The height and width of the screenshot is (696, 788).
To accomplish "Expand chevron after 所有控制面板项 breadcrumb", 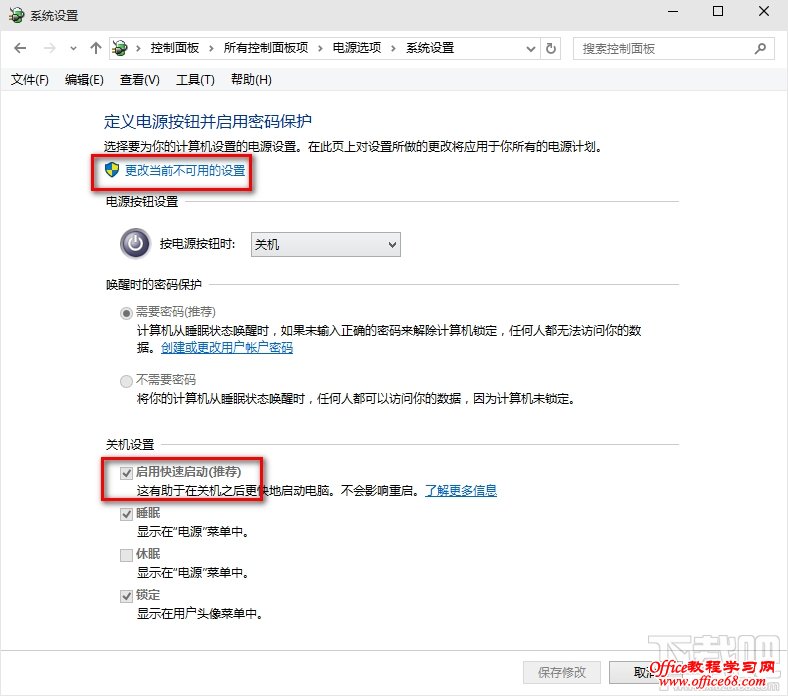I will tap(320, 48).
